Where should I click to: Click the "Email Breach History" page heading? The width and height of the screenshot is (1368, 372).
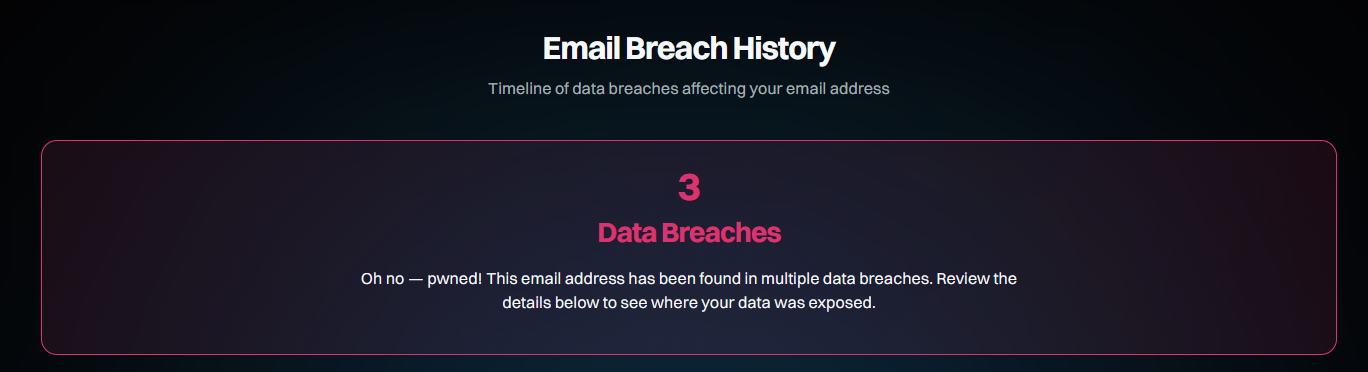click(689, 48)
